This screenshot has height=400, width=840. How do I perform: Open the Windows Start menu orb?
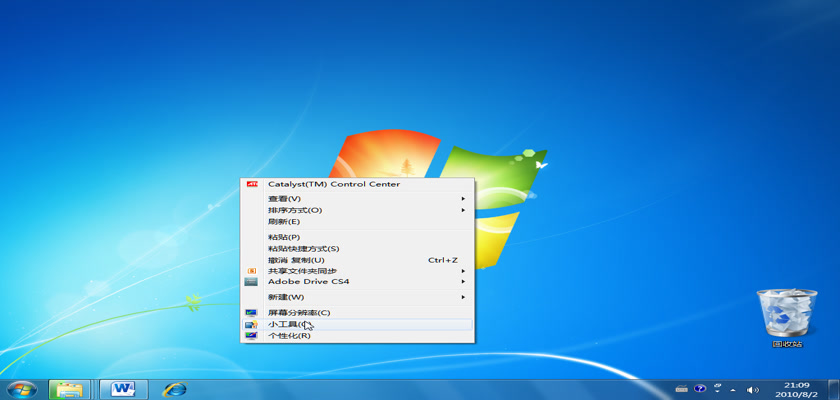point(21,389)
